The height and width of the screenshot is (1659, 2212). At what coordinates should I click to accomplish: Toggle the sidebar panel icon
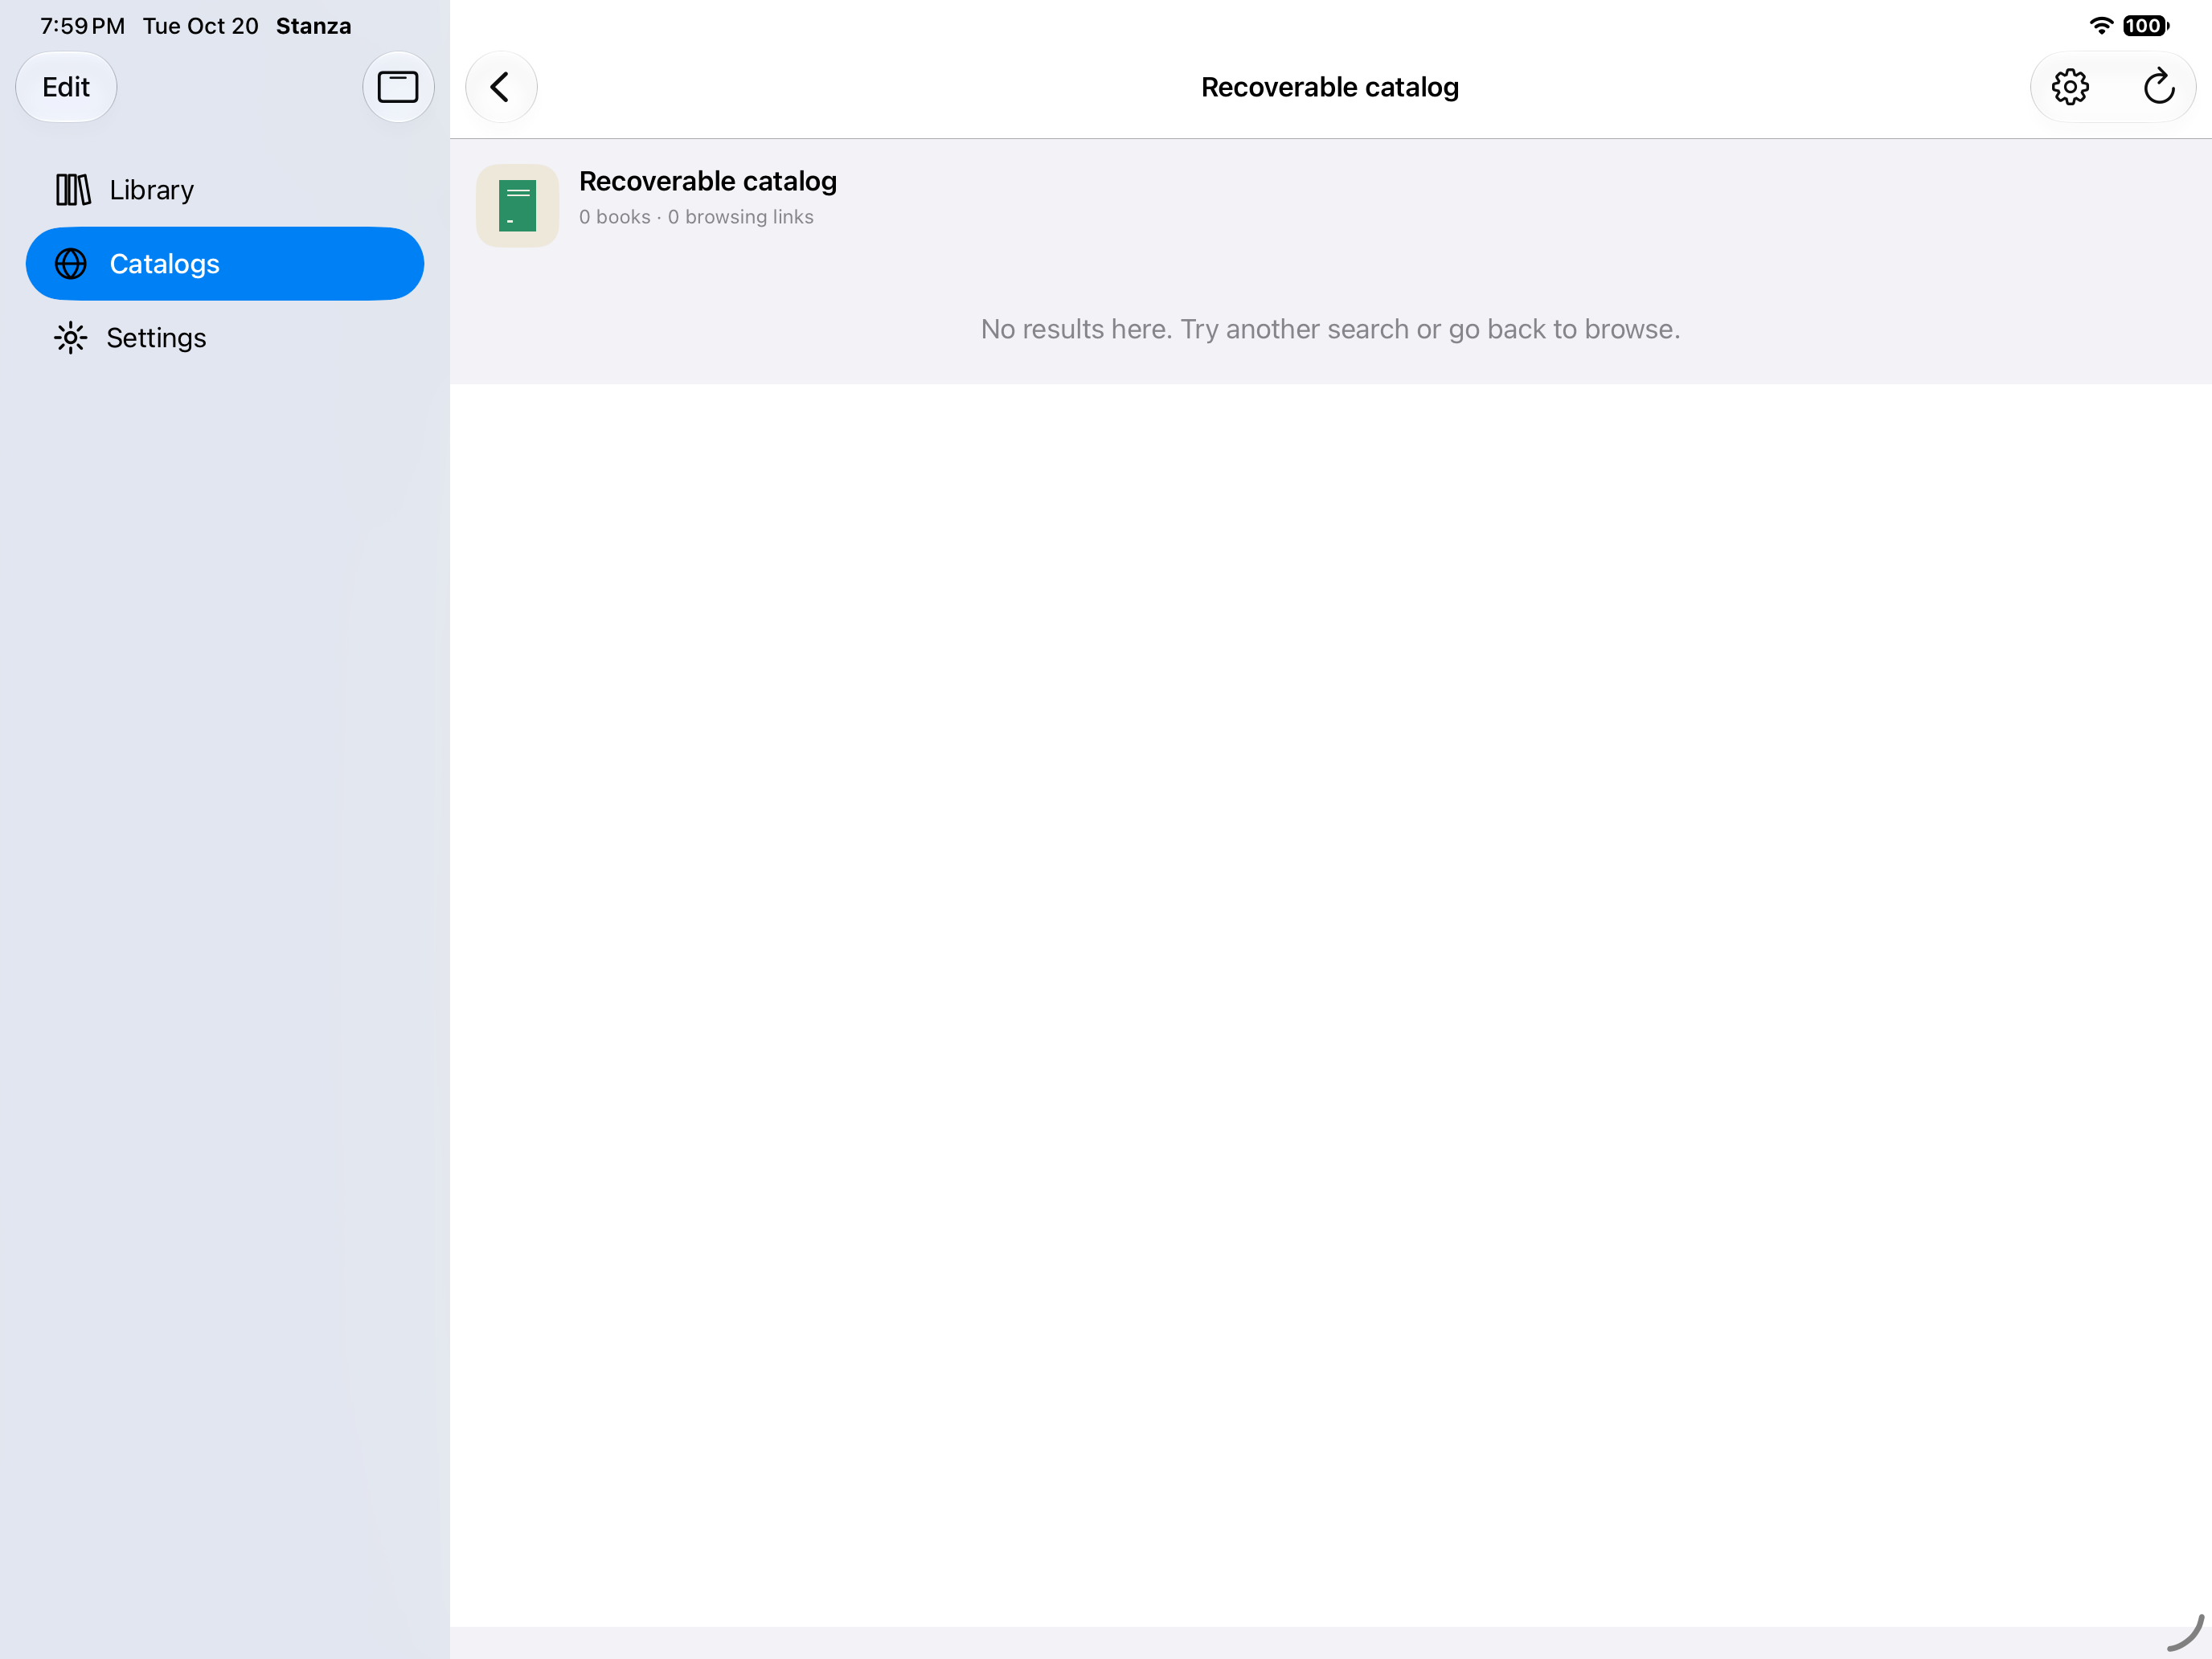[397, 87]
